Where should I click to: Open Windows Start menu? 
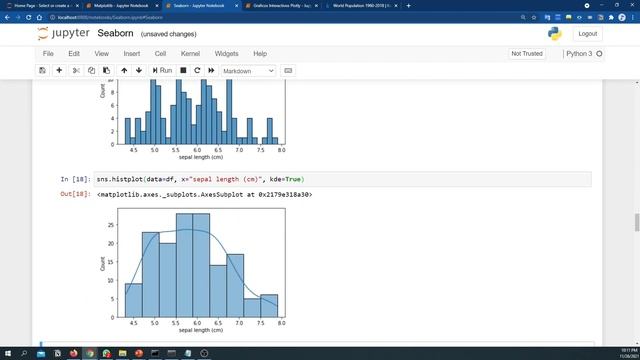click(8, 353)
